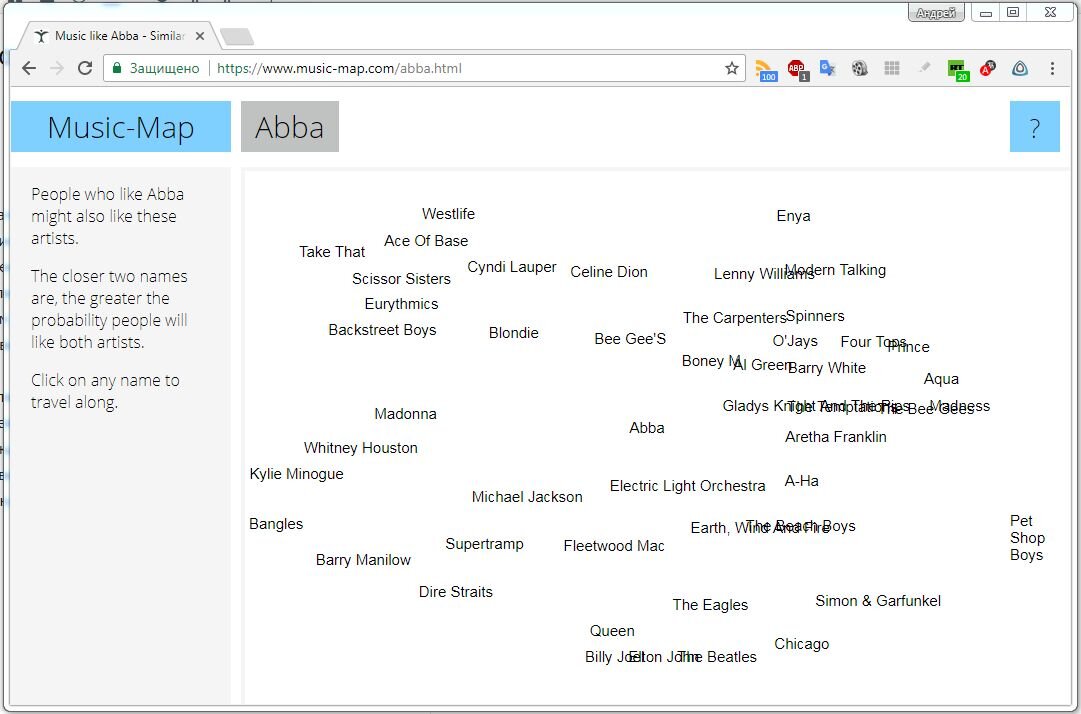Reload the Music-Map page
Viewport: 1081px width, 714px height.
pyautogui.click(x=85, y=68)
